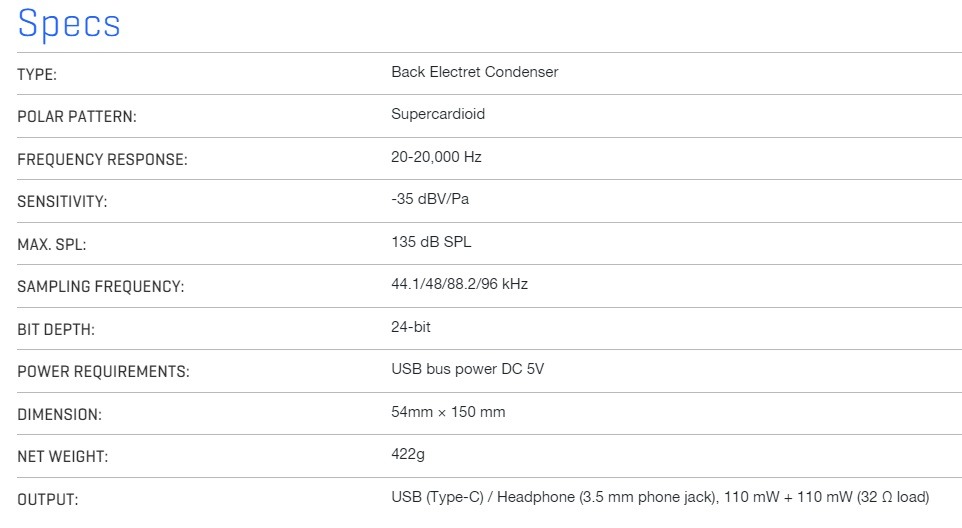Click the SAMPLING FREQUENCY label
The height and width of the screenshot is (528, 962).
[x=101, y=287]
